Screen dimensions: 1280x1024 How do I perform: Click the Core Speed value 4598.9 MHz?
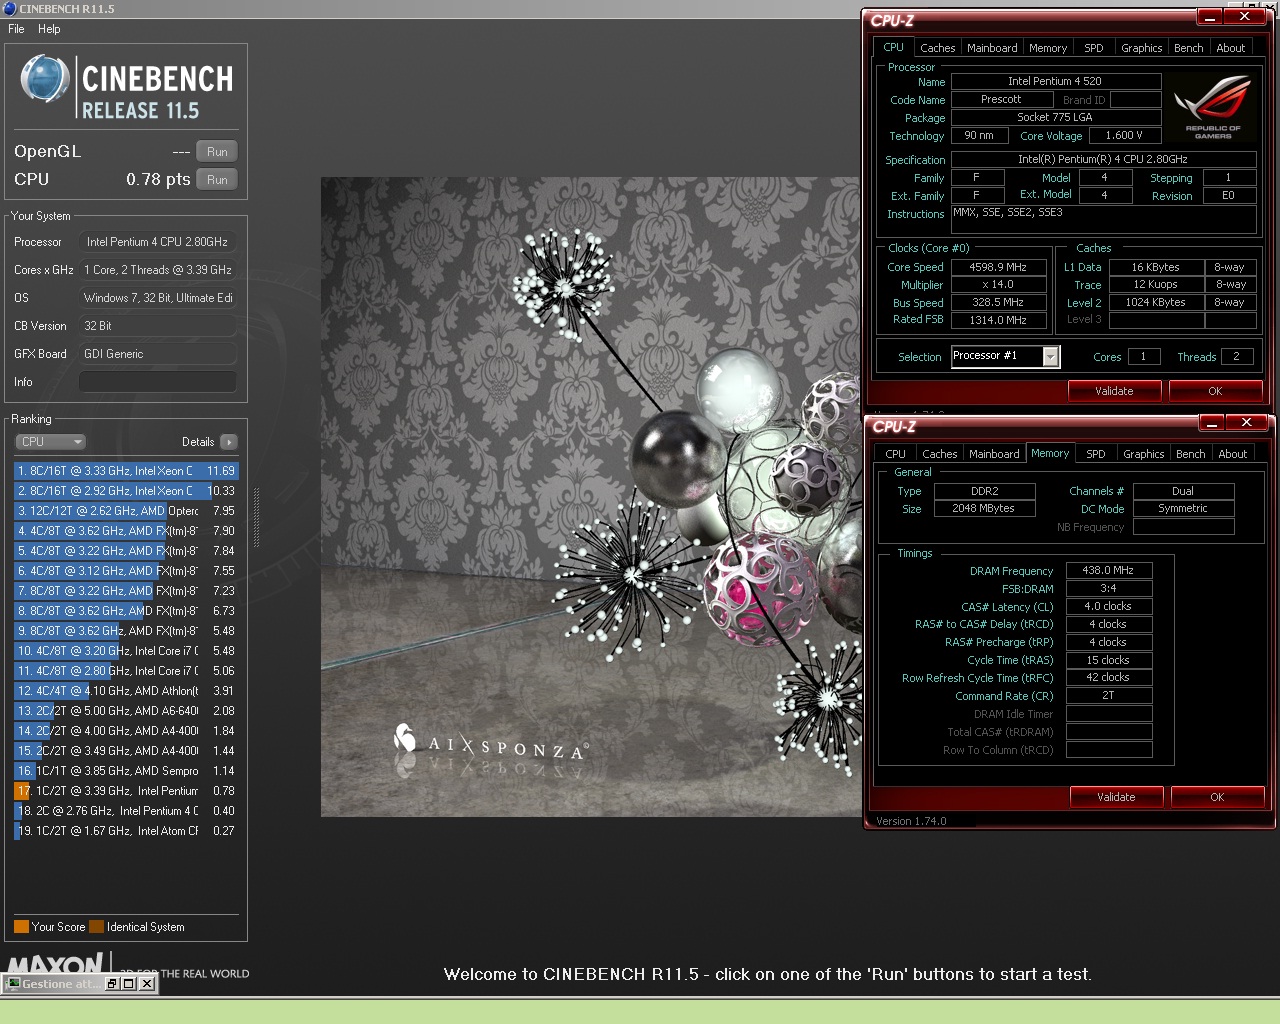pyautogui.click(x=998, y=267)
